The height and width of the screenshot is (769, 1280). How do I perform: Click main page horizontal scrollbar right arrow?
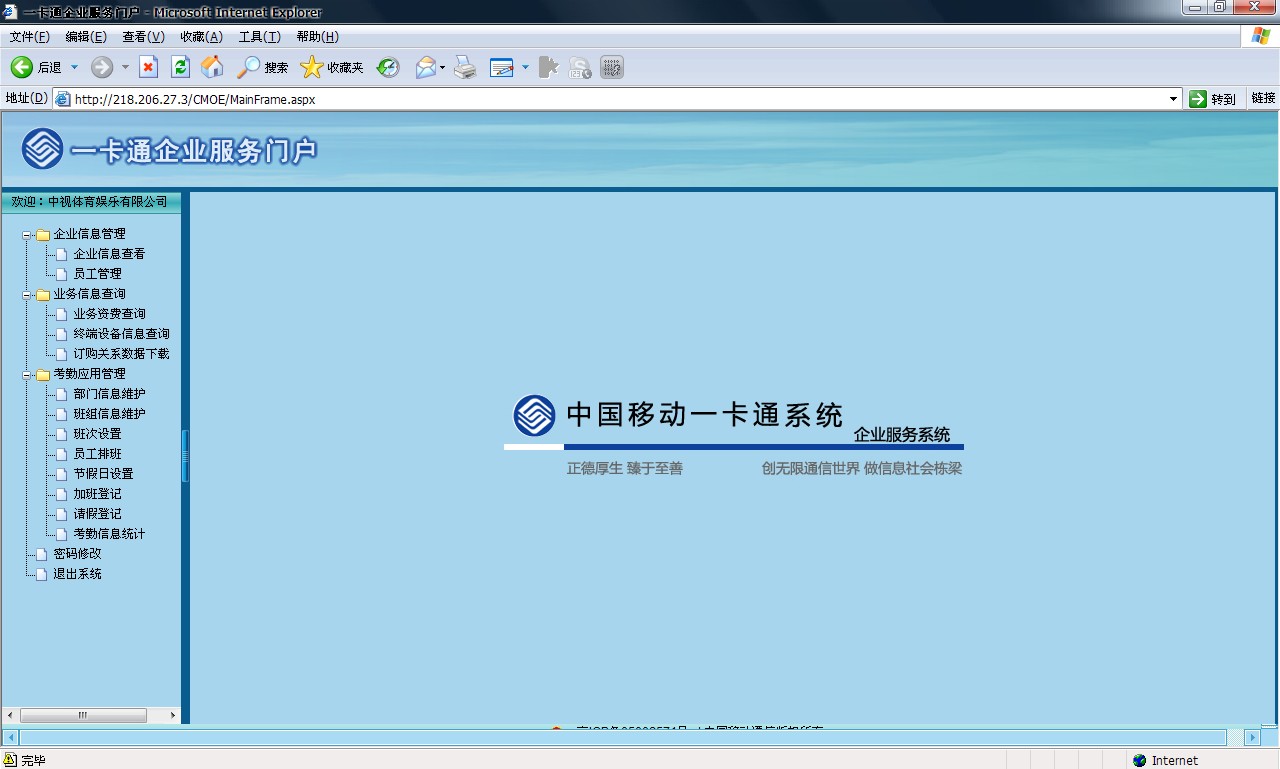coord(1252,738)
